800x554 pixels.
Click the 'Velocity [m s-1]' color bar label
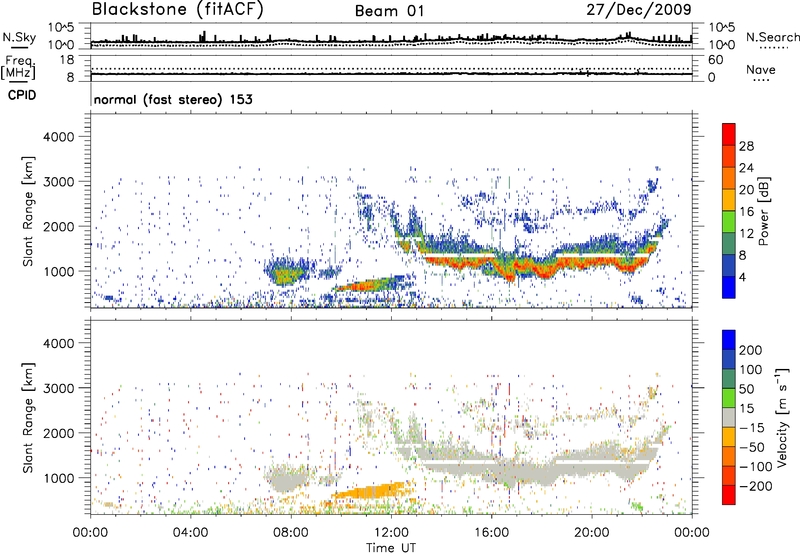click(782, 418)
